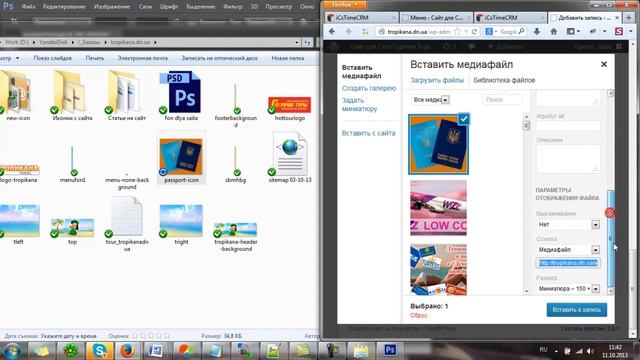640x360 pixels.
Task: Click the volume icon in system tray
Action: coord(590,351)
